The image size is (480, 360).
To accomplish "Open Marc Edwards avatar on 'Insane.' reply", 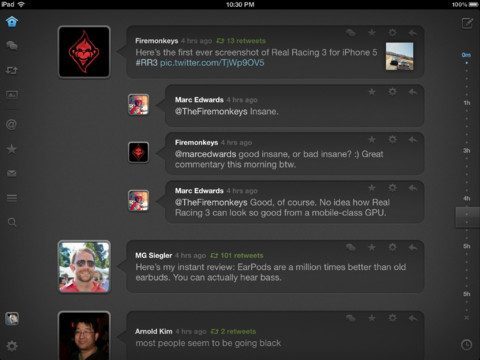I will tap(138, 105).
